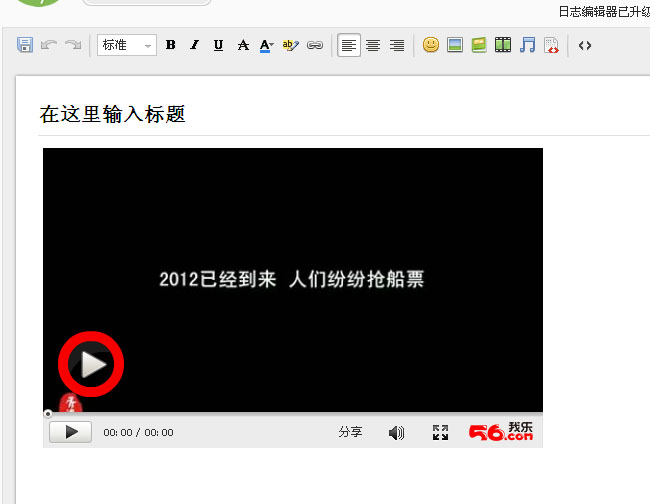Enter fullscreen mode on the video player
Image resolution: width=650 pixels, height=504 pixels.
440,432
